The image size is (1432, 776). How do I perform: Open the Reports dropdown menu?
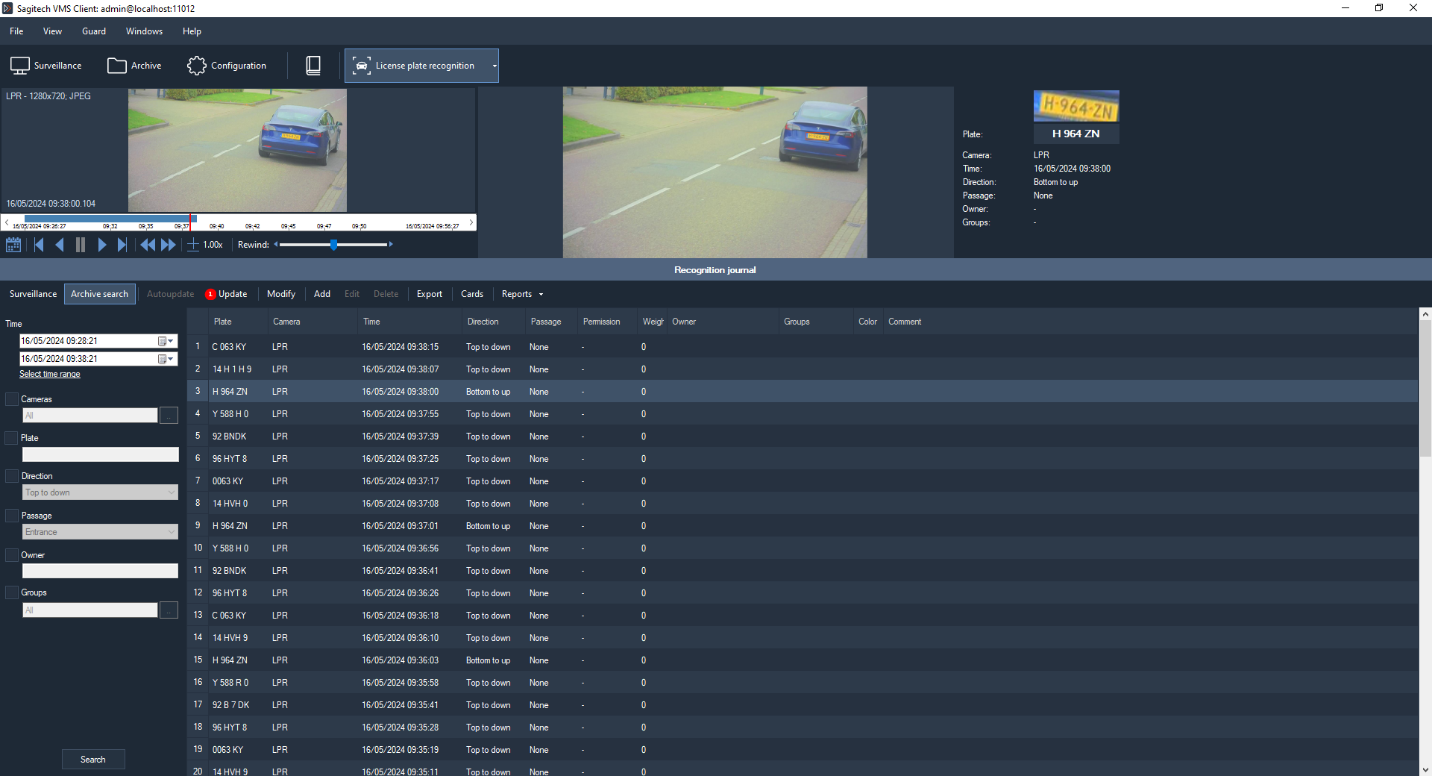point(522,294)
